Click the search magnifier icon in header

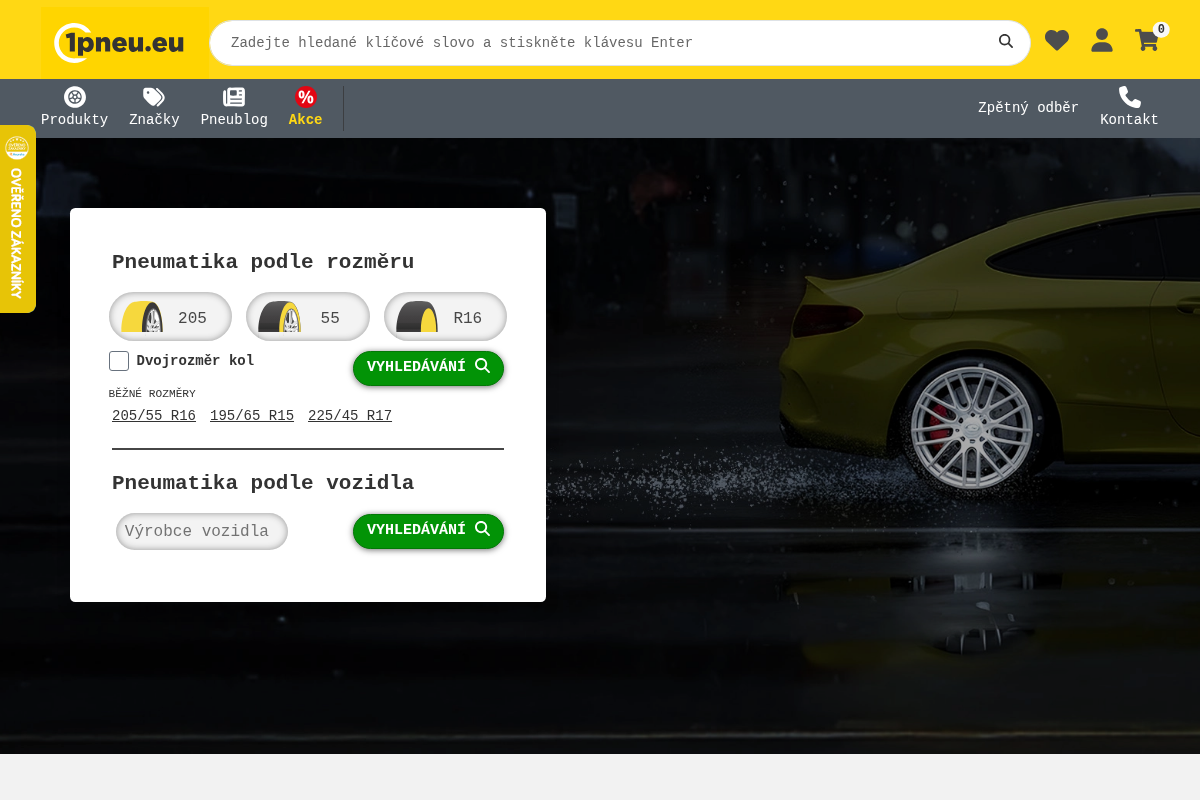coord(1006,42)
